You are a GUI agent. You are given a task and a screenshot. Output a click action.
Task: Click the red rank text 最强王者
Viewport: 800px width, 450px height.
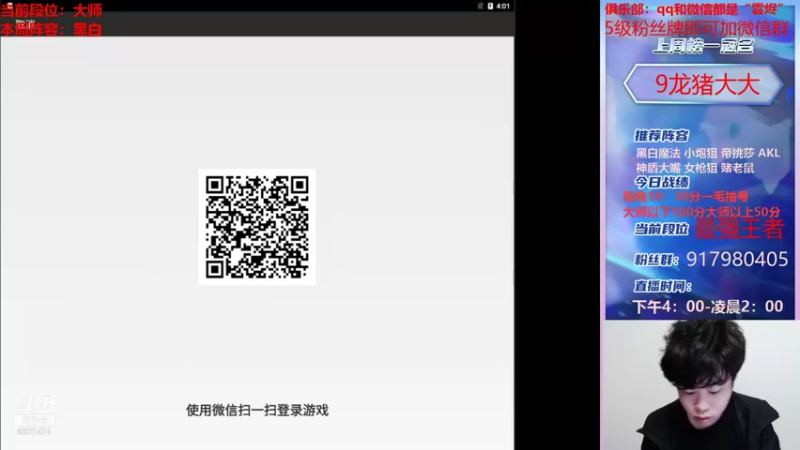coord(739,229)
